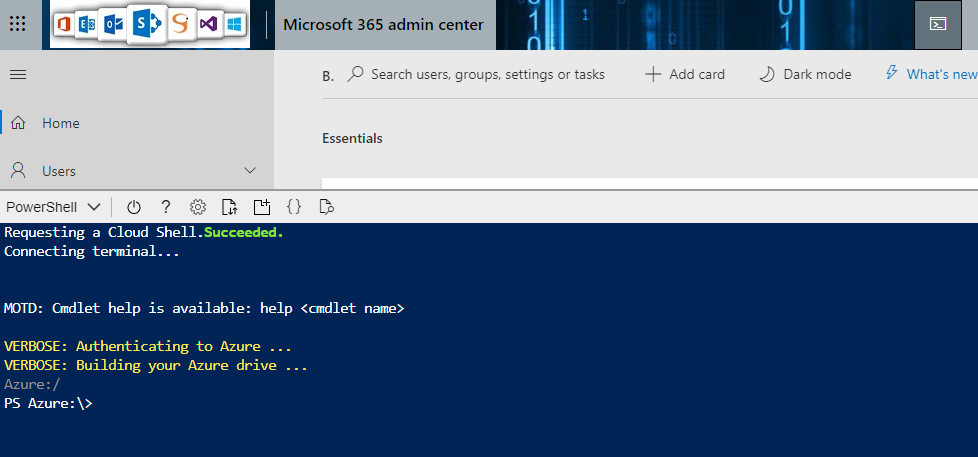Expand the Users navigation section
Image resolution: width=978 pixels, height=457 pixels.
coord(250,171)
